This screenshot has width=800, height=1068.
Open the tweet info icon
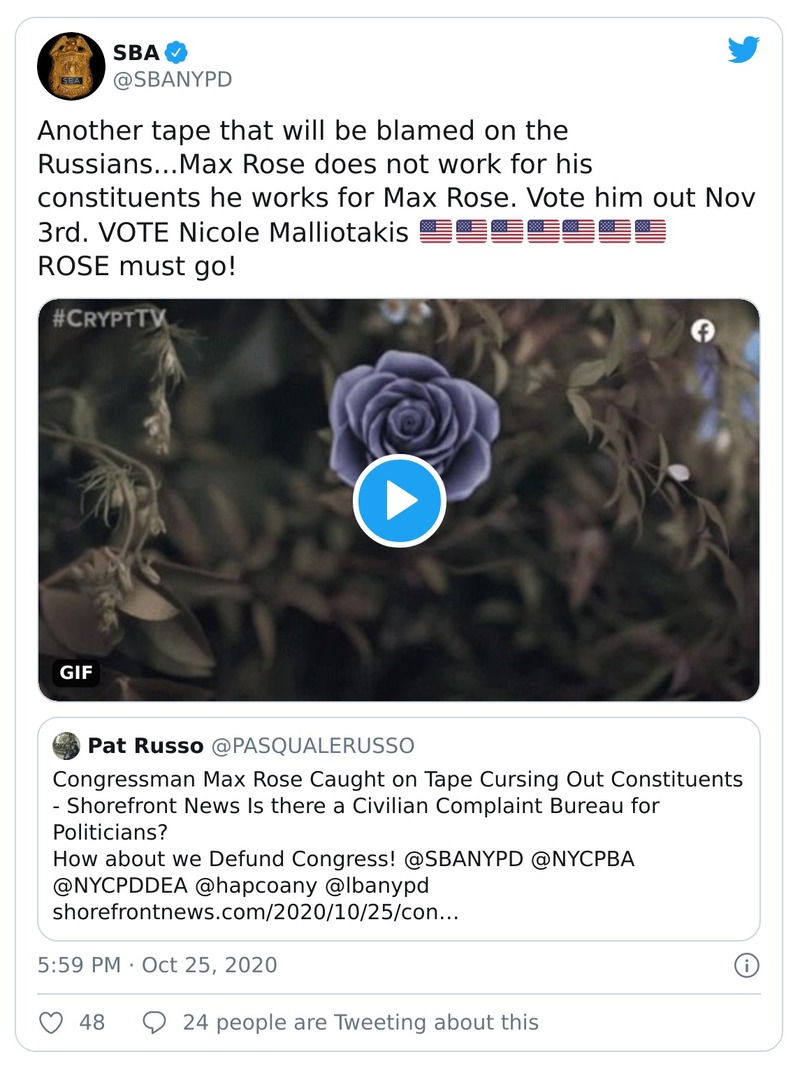746,965
